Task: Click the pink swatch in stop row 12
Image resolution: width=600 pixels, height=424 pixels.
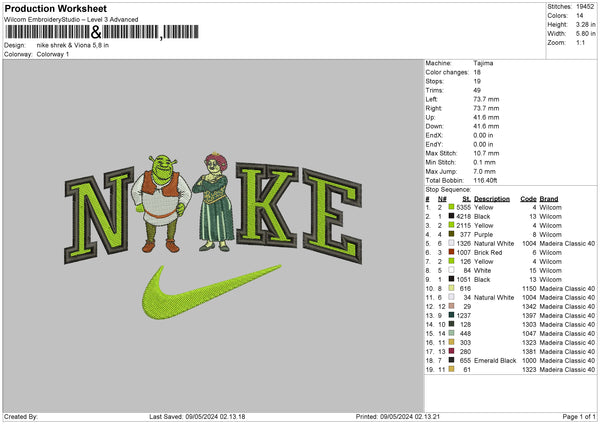Action: pos(451,306)
